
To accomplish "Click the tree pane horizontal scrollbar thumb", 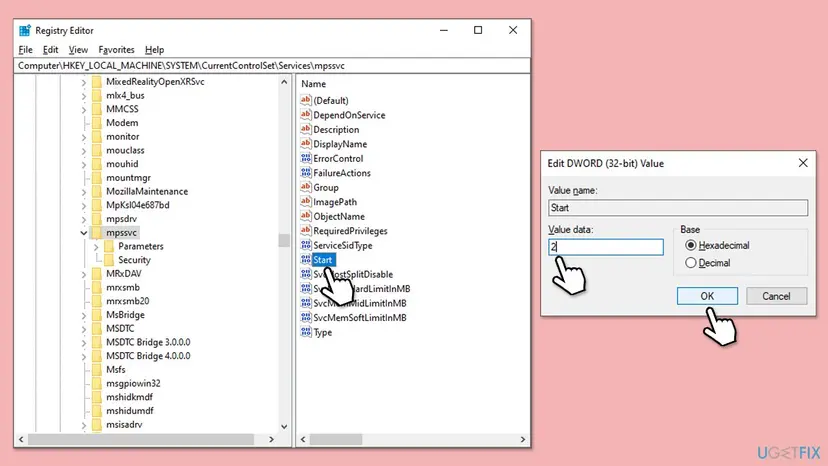I will coord(141,439).
